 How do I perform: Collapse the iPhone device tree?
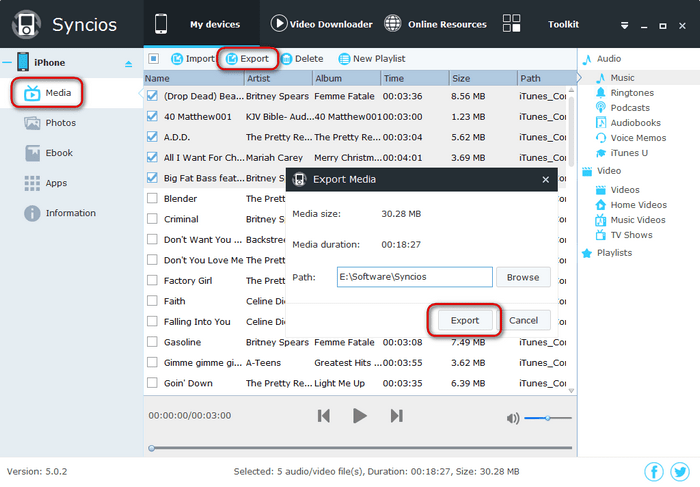[x=6, y=62]
